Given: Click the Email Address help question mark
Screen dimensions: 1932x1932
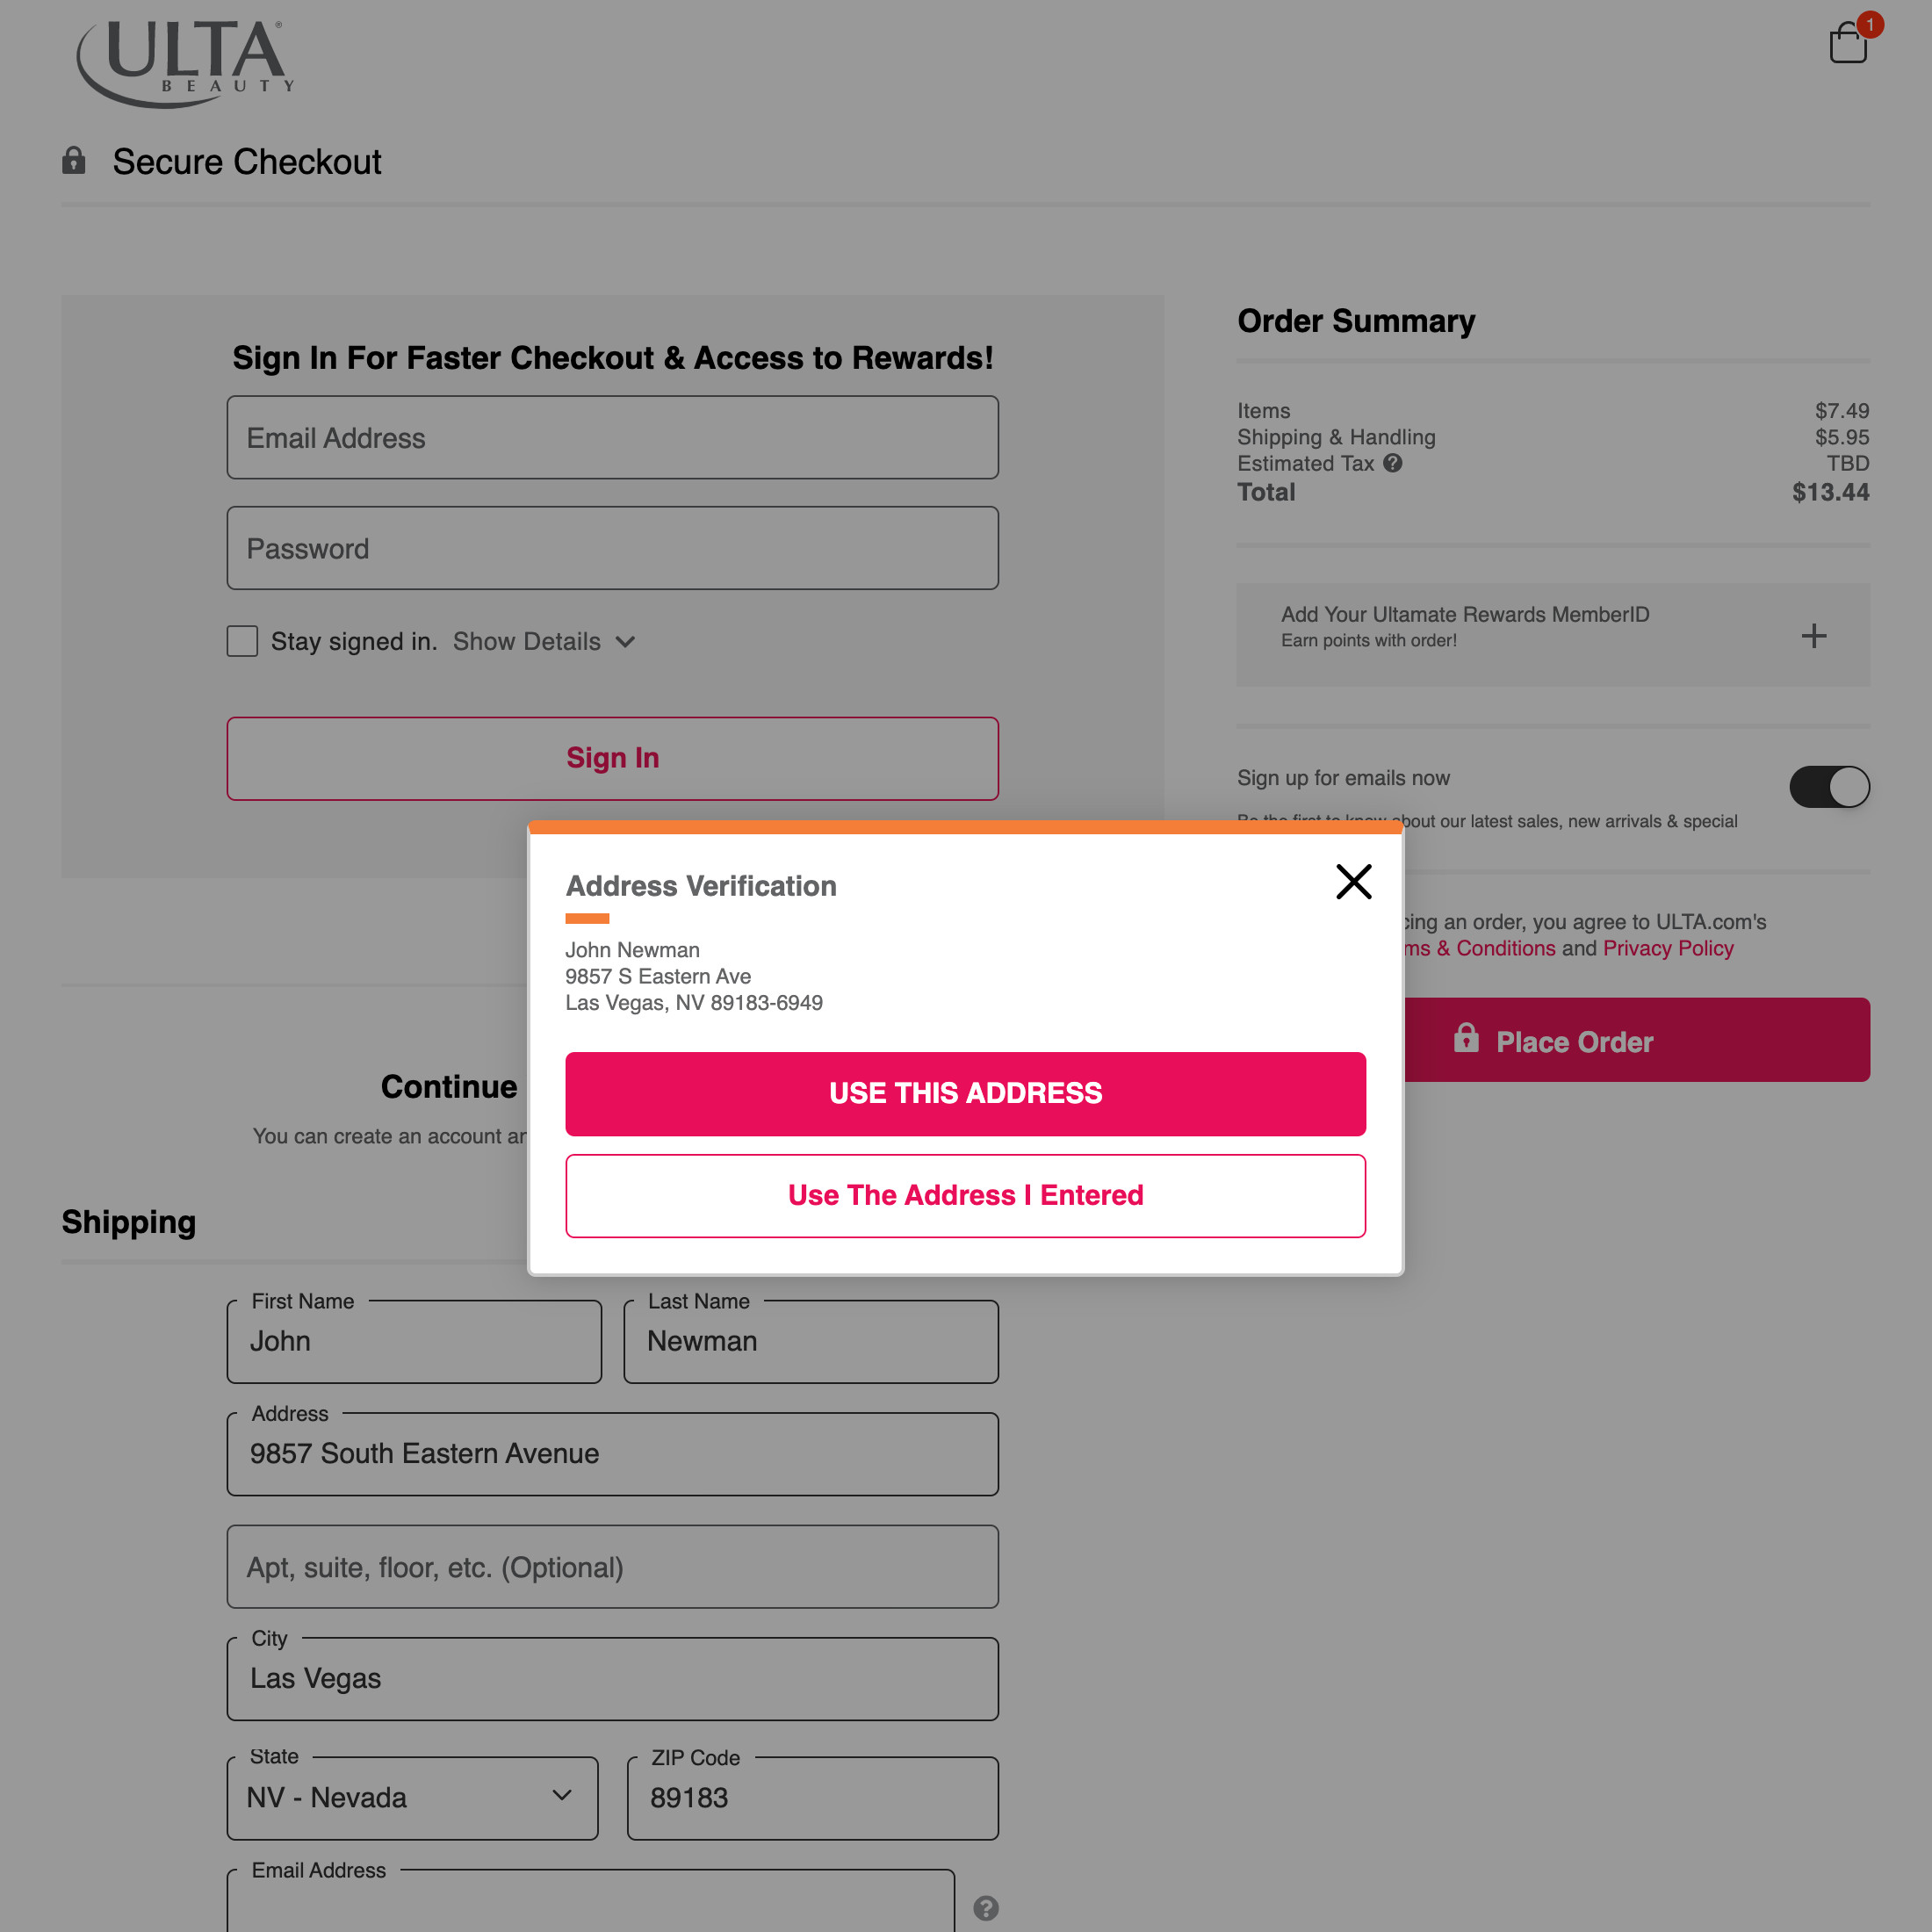Looking at the screenshot, I should [987, 1908].
